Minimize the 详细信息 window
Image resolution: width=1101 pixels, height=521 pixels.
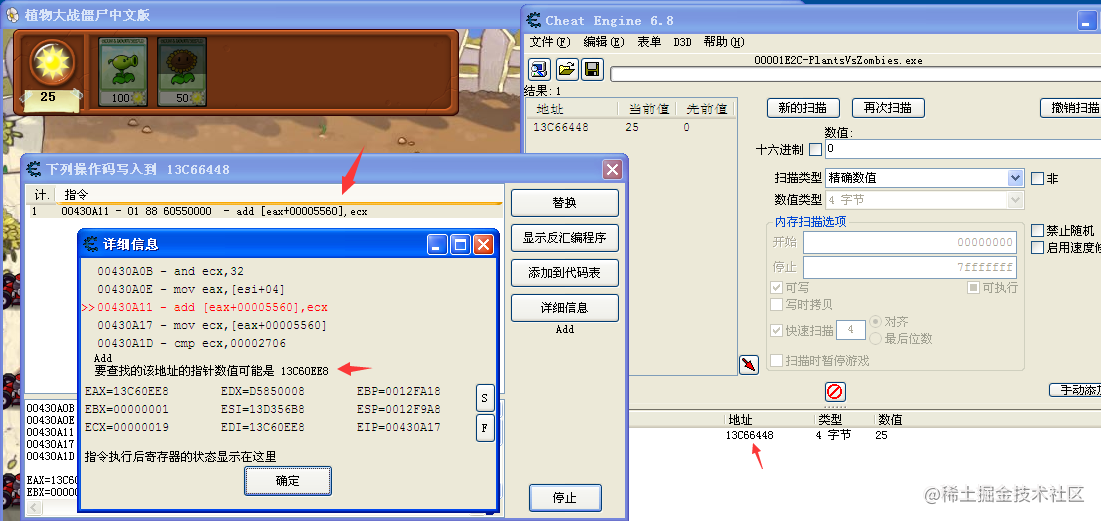(x=438, y=245)
